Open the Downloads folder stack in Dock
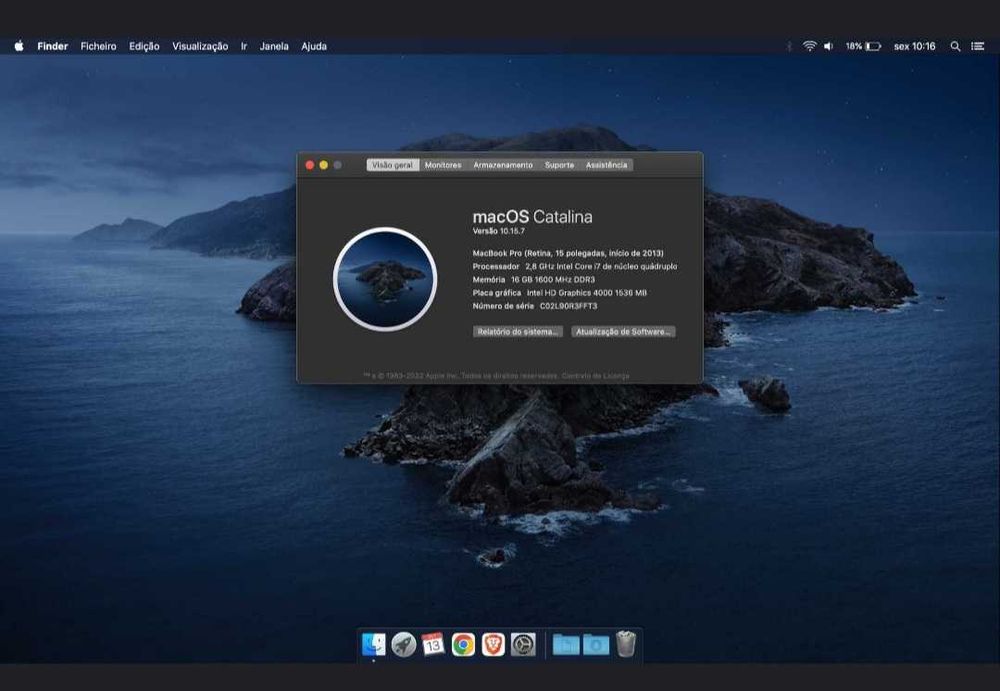Screen dimensions: 1000x691 (596, 644)
